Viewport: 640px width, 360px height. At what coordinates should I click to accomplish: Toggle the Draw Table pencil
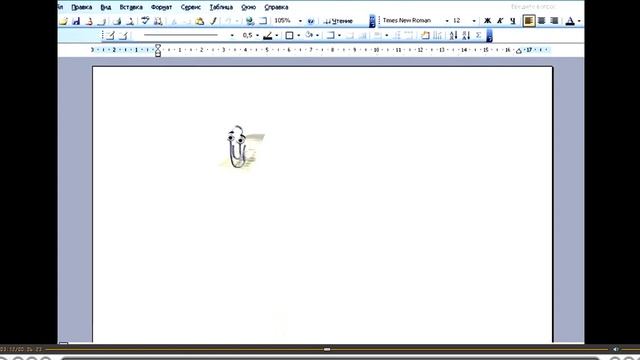pyautogui.click(x=110, y=36)
